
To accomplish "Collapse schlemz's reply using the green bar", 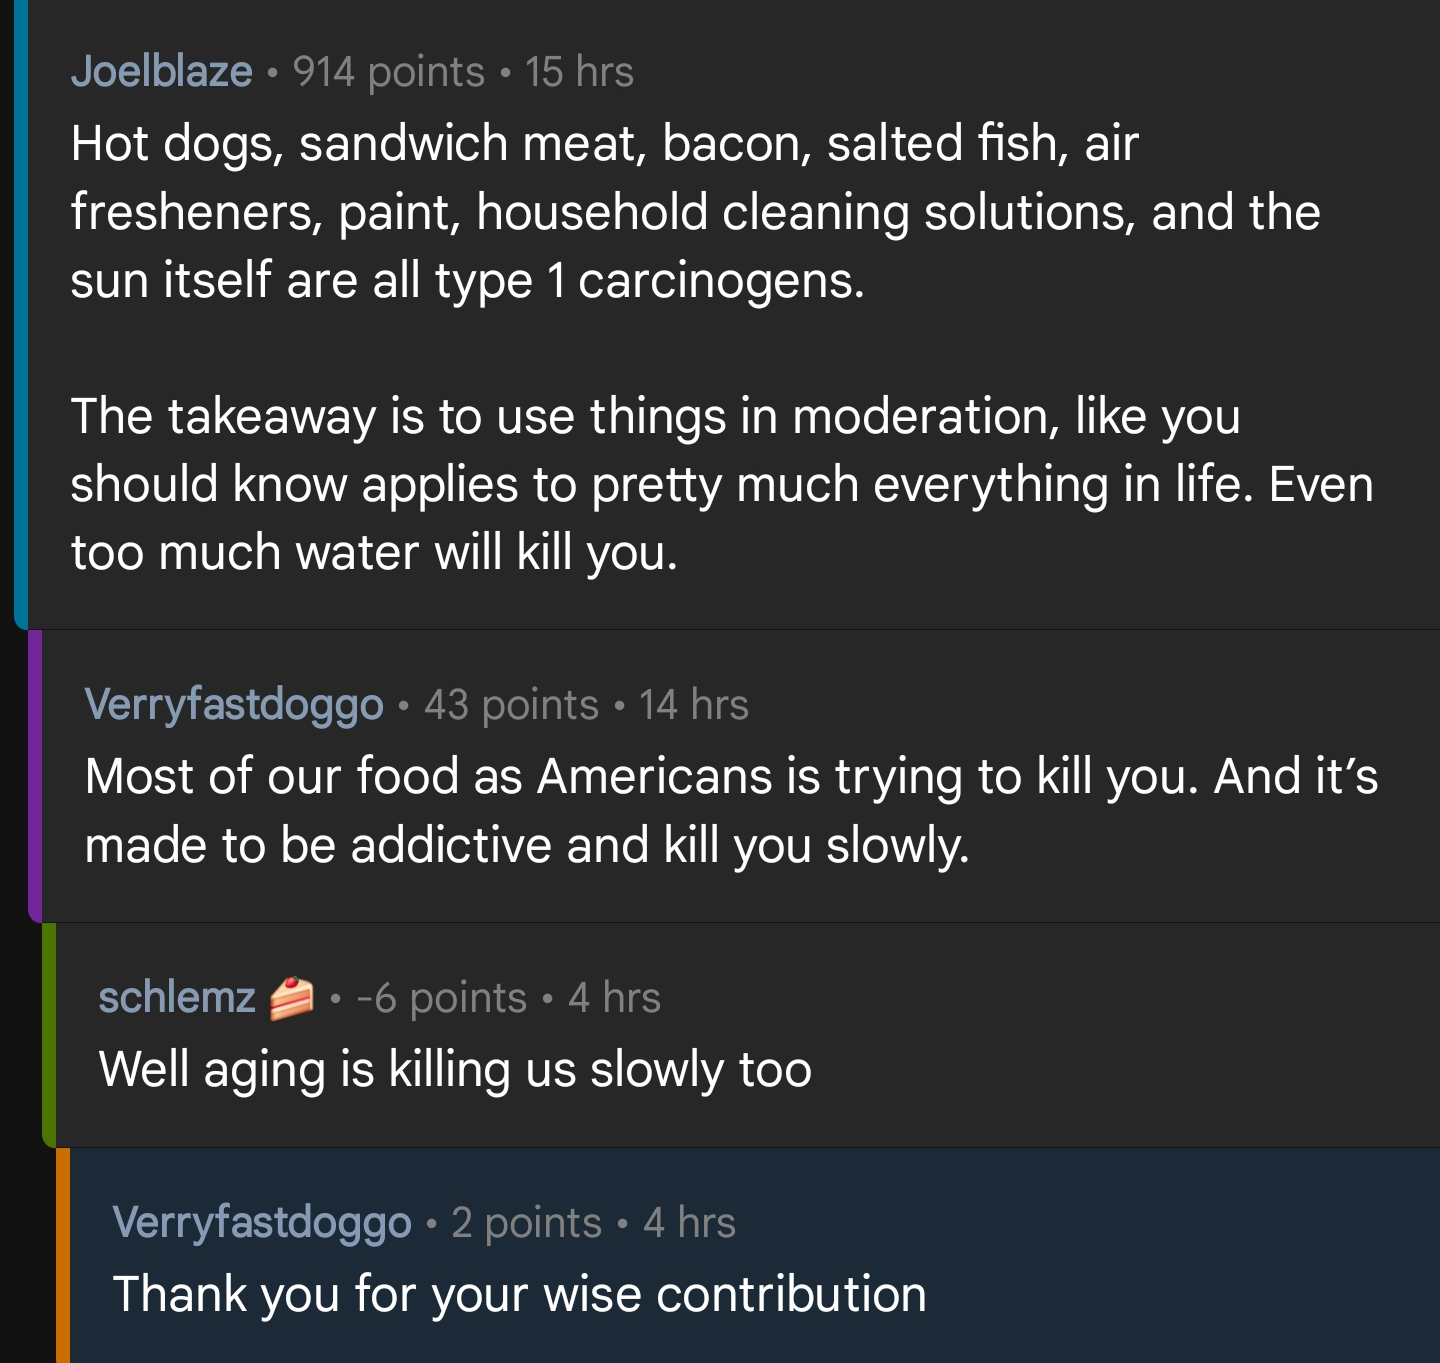I will [49, 1035].
